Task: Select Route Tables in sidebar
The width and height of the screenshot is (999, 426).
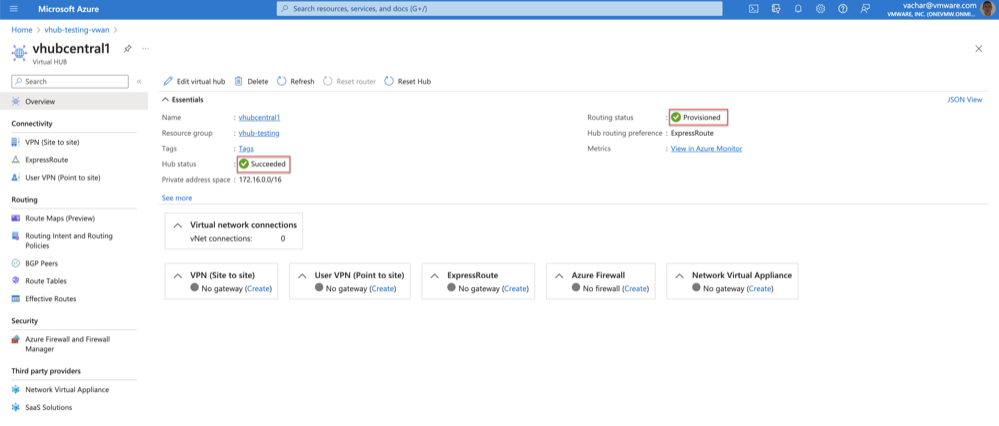Action: (x=45, y=281)
